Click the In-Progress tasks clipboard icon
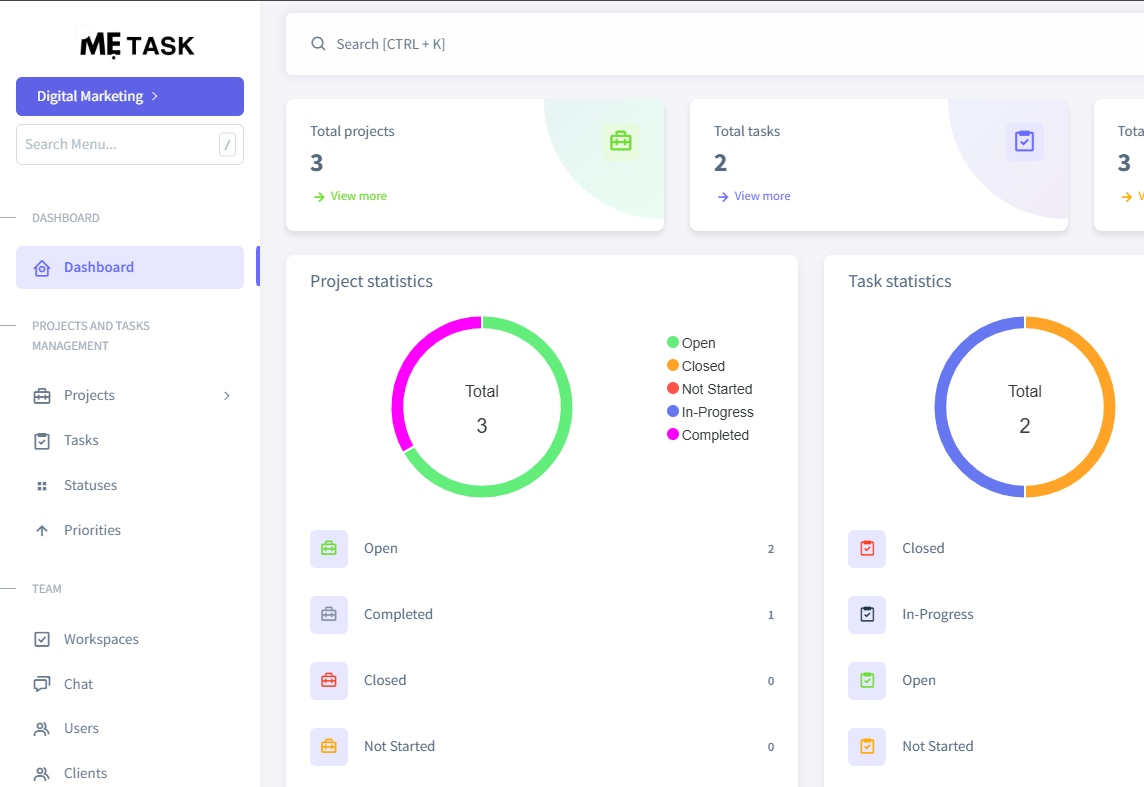 [867, 615]
